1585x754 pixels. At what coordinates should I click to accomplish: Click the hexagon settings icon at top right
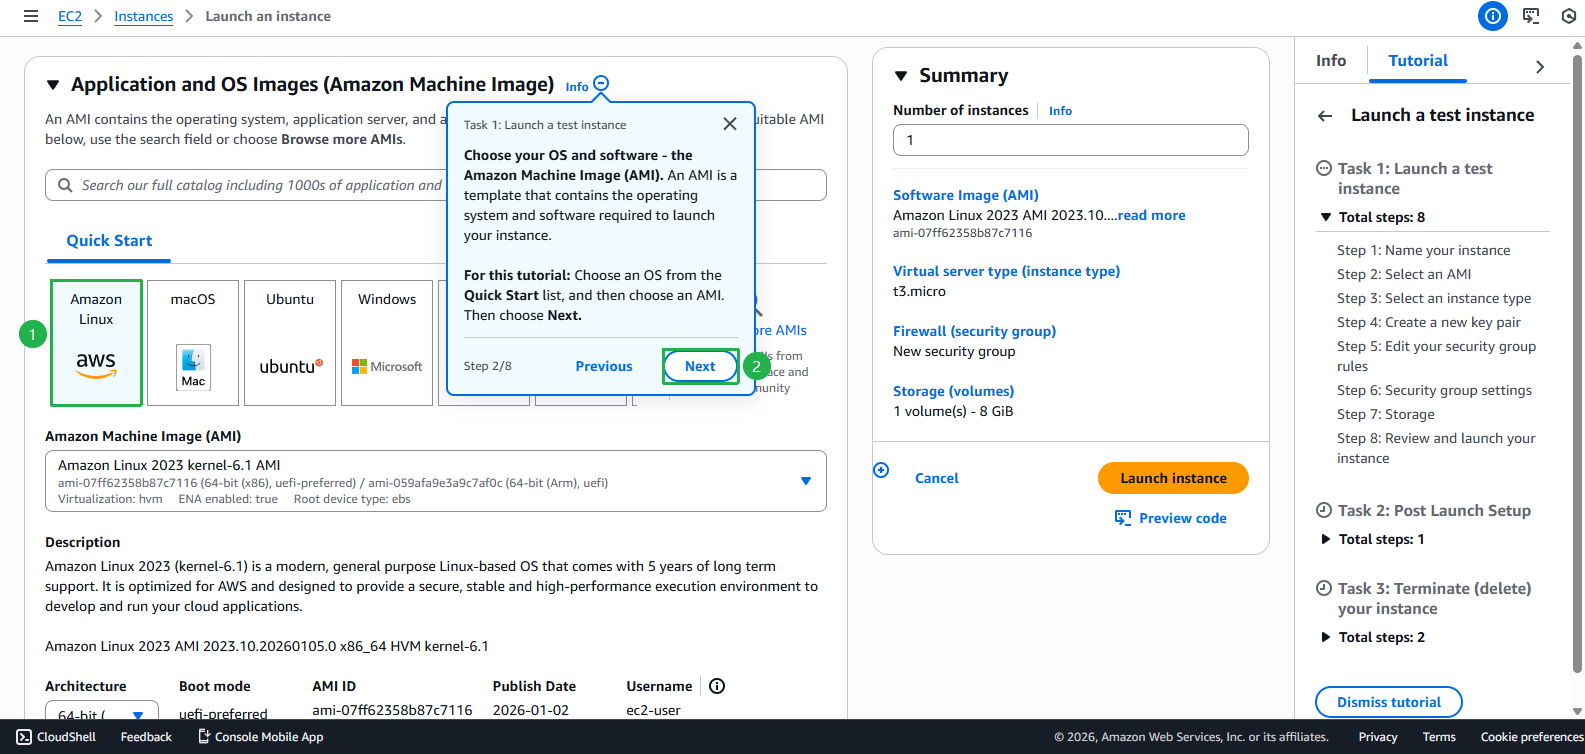1568,16
